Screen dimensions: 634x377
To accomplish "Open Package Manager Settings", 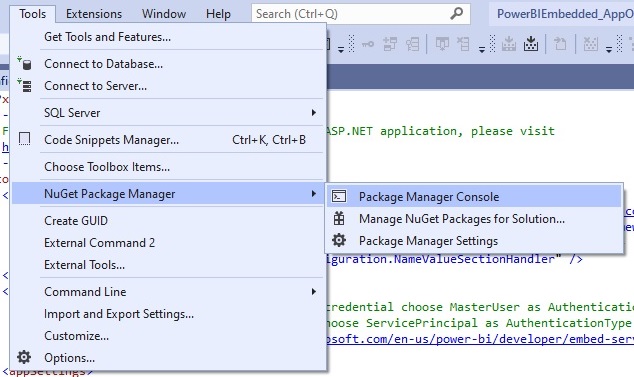I will pos(474,241).
